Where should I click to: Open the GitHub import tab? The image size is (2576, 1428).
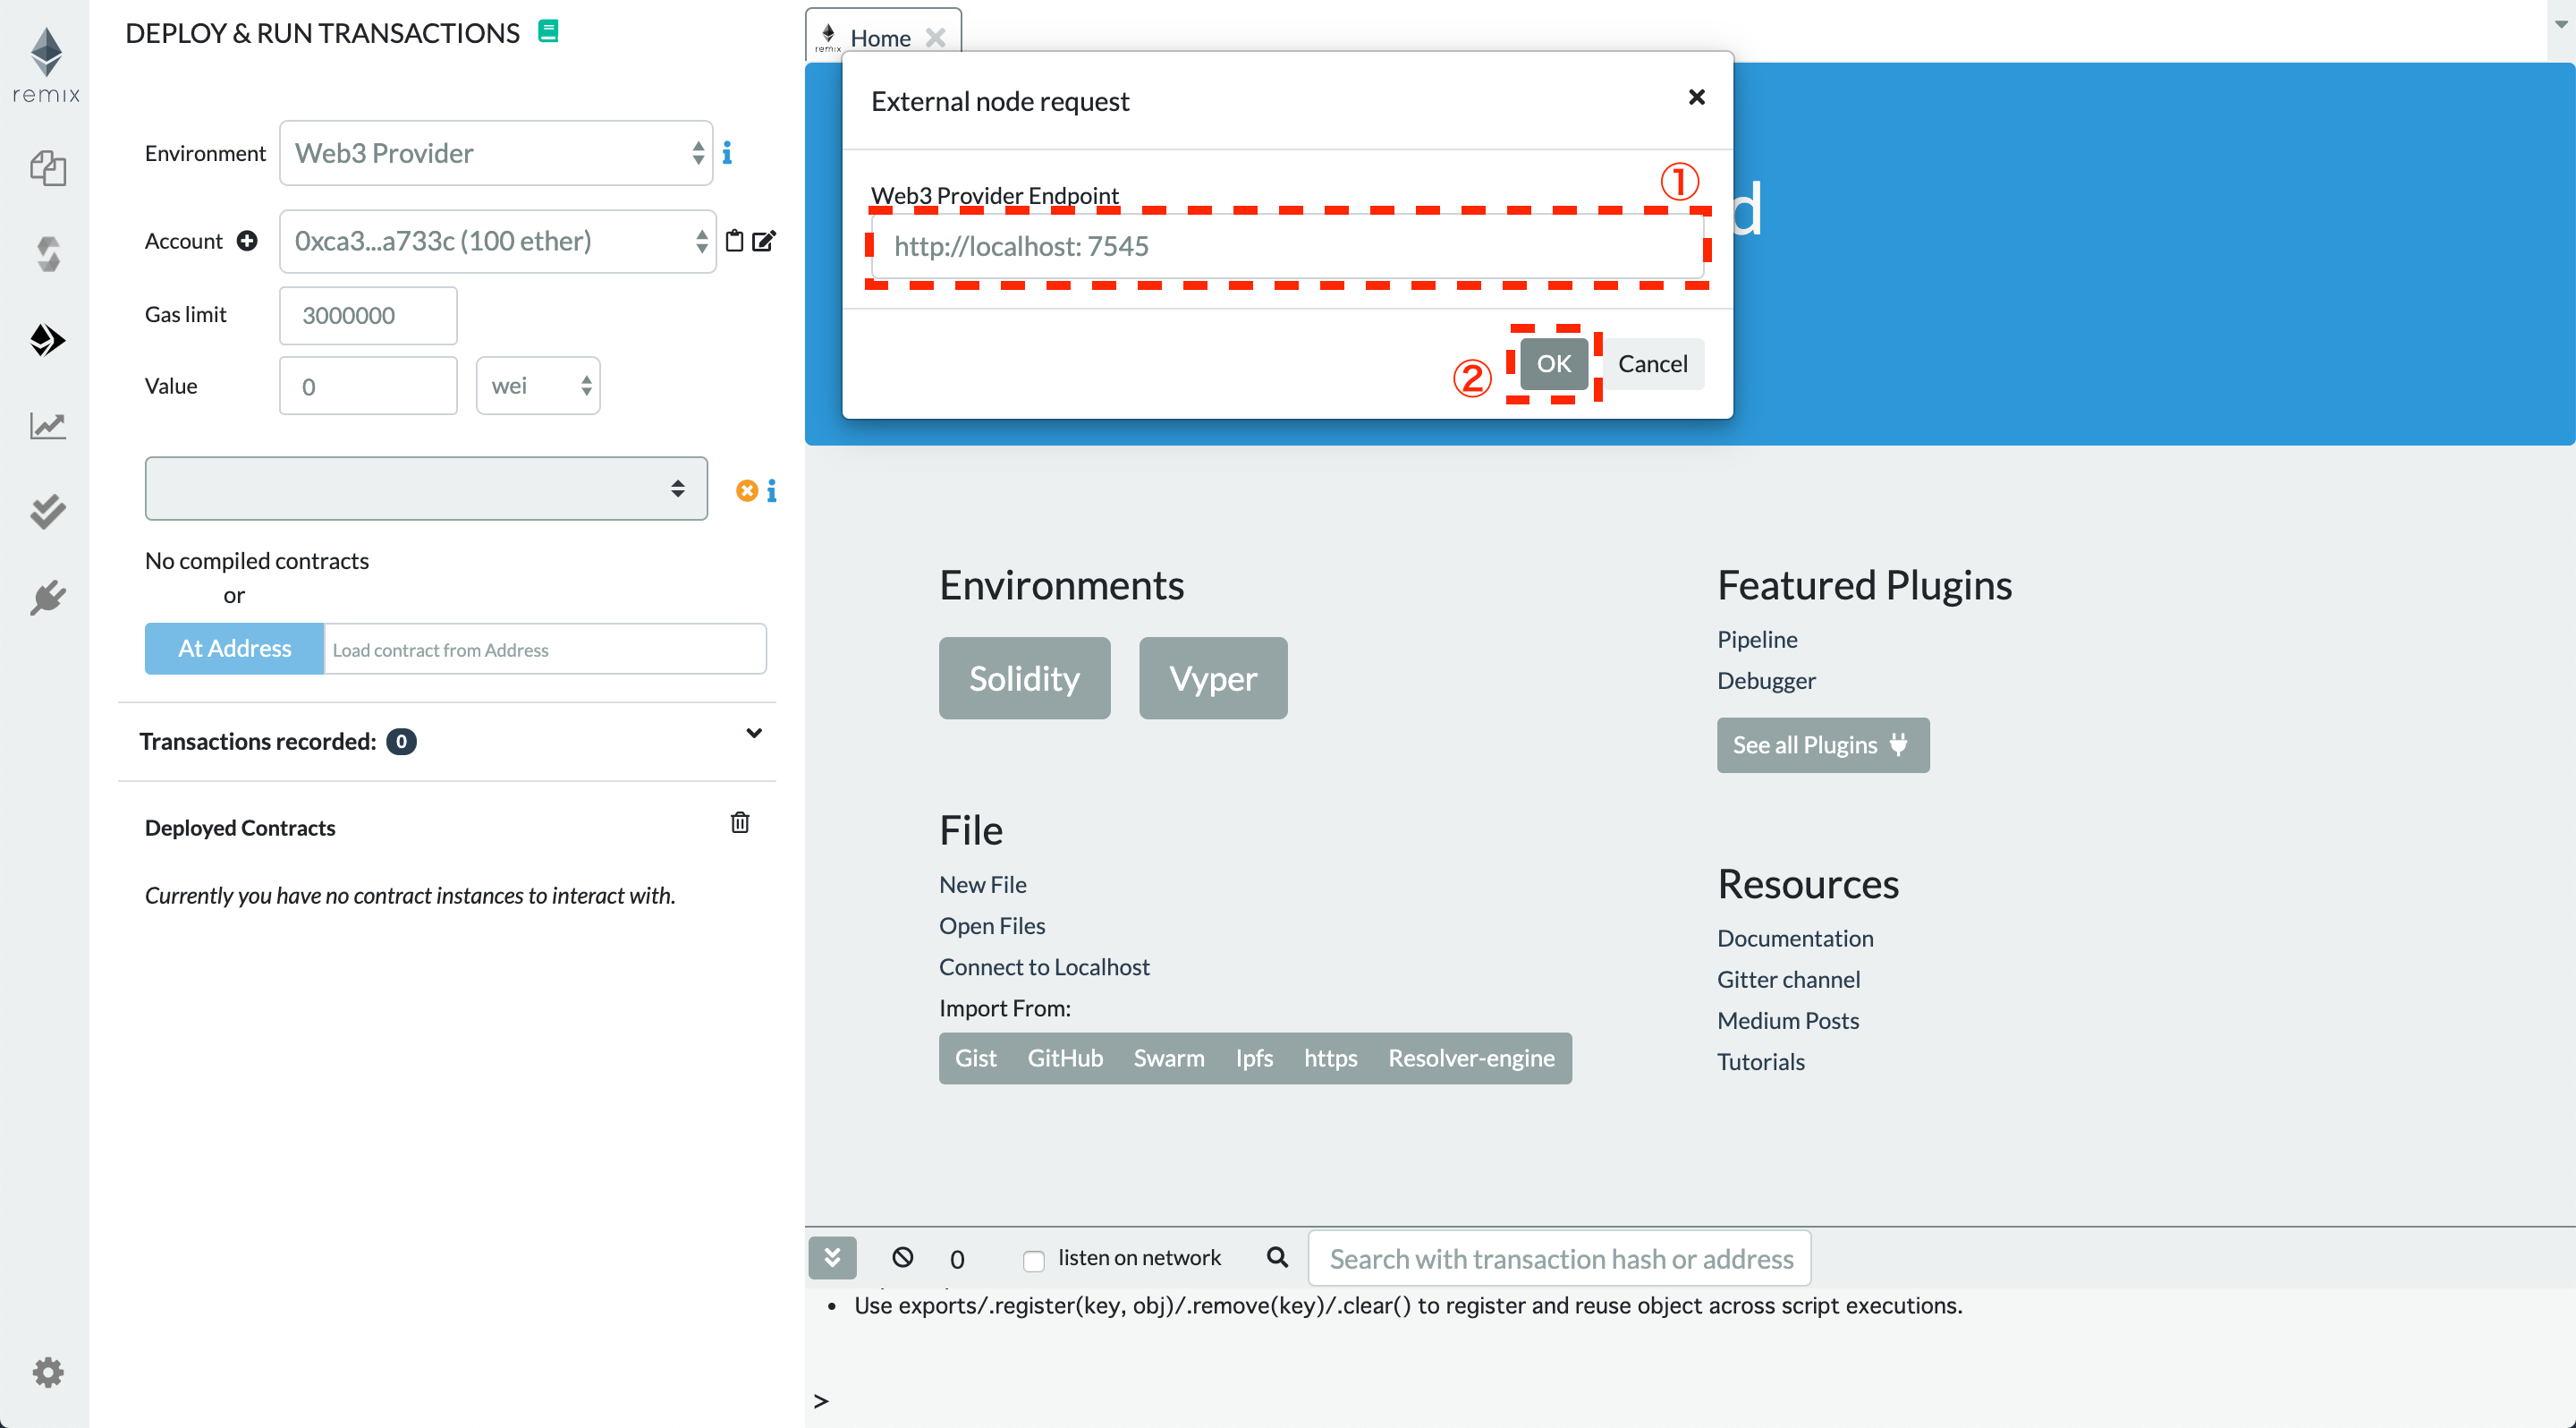1065,1057
